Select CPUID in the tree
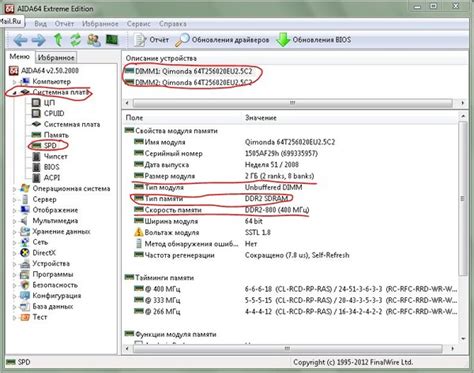This screenshot has height=373, width=474. point(48,113)
